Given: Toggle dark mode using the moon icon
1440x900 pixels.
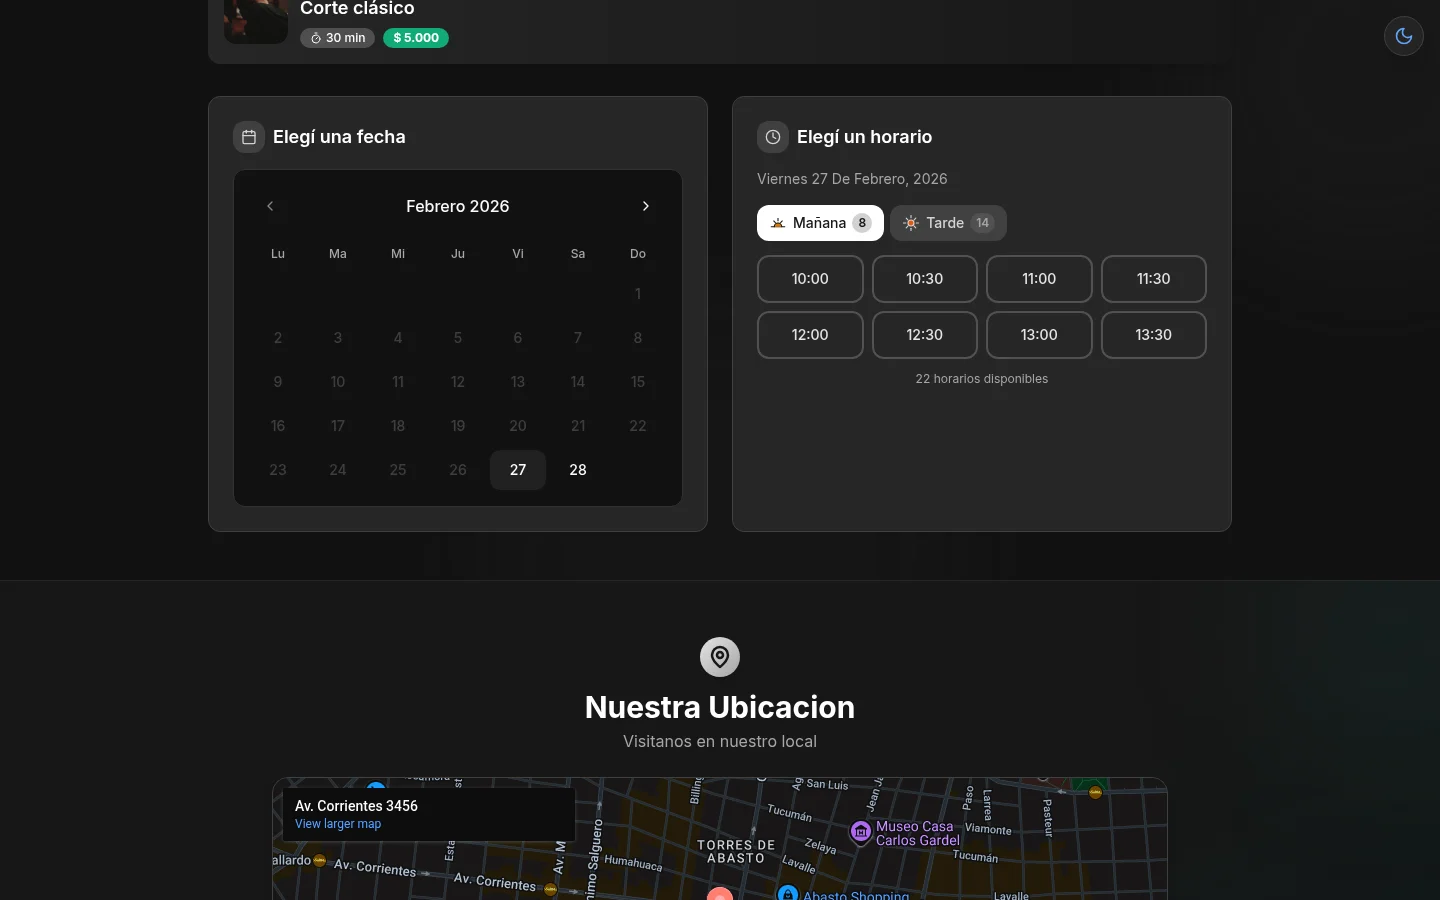Looking at the screenshot, I should point(1403,36).
